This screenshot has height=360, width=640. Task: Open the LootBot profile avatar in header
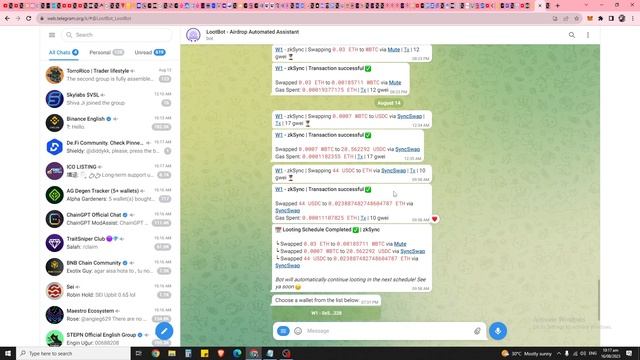pos(193,35)
